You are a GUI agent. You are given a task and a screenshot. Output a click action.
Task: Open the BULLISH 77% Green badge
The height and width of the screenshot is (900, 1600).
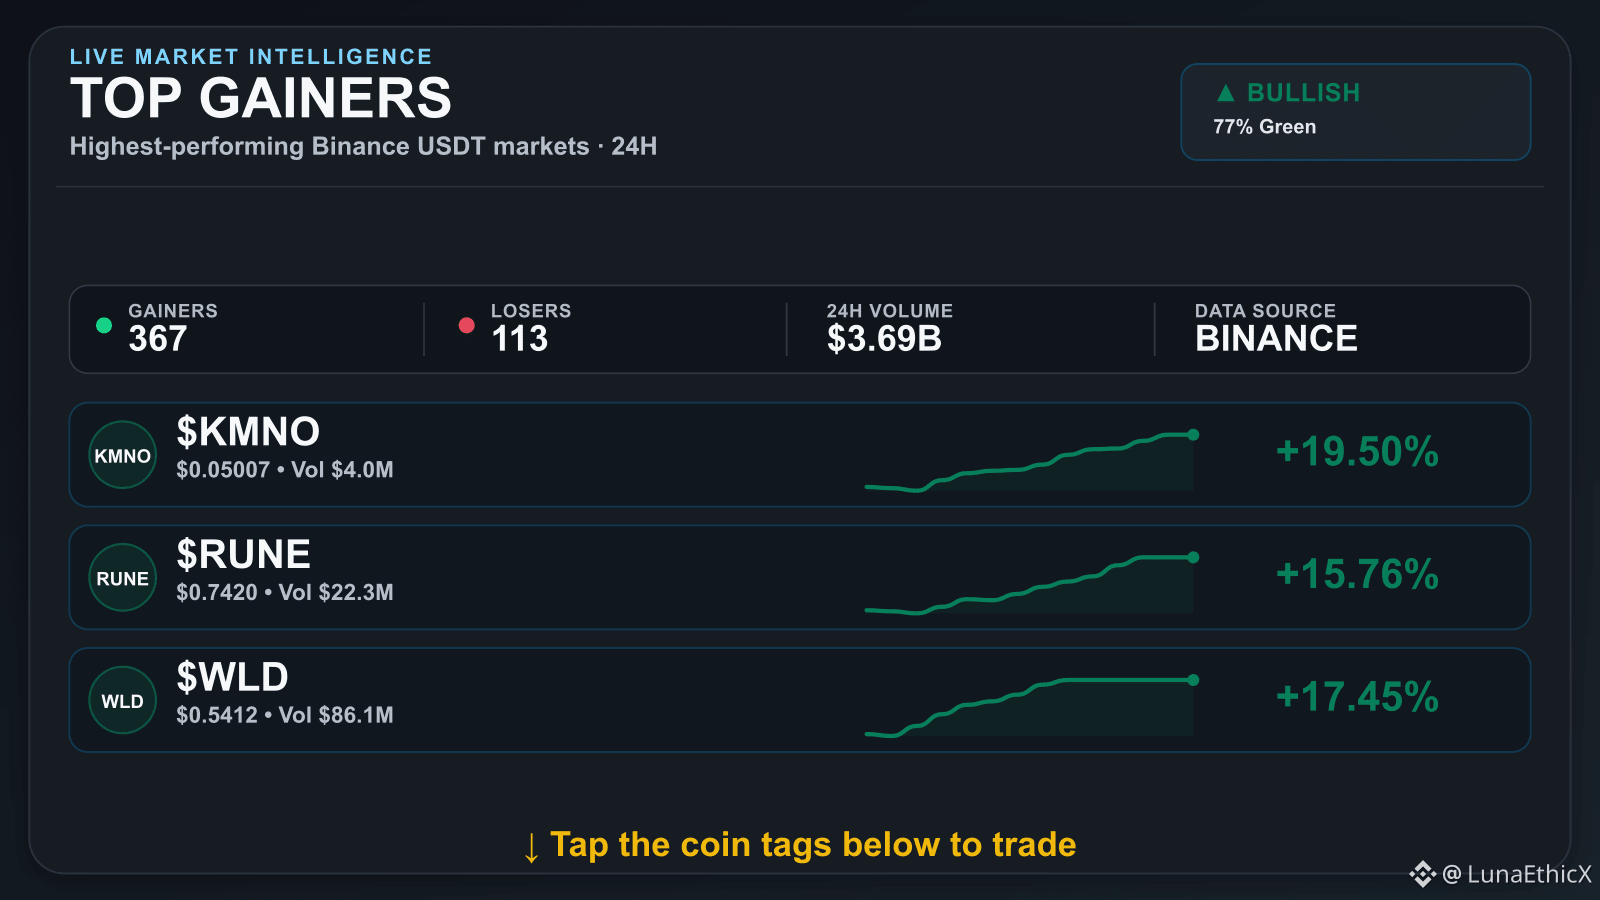pyautogui.click(x=1356, y=112)
